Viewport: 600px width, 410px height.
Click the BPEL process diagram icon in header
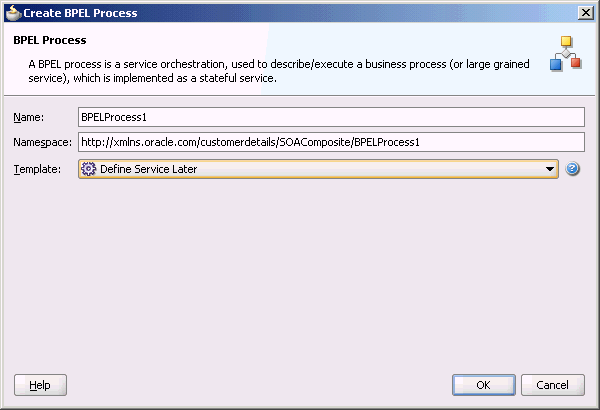pyautogui.click(x=566, y=54)
